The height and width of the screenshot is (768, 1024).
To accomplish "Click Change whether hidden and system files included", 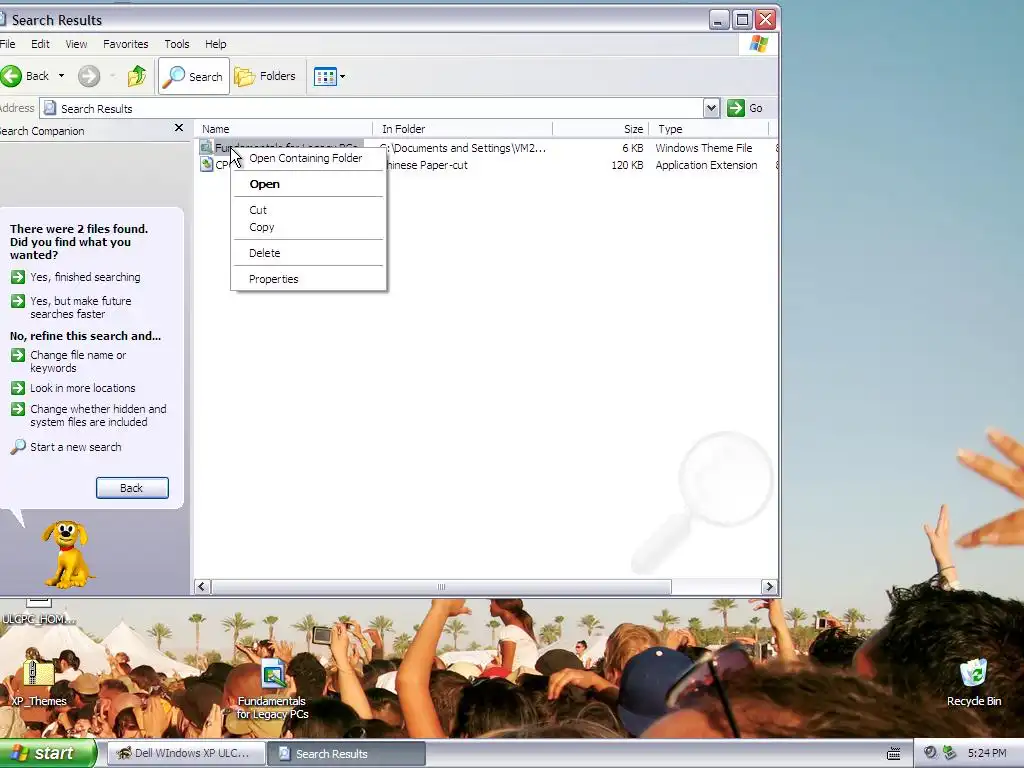I will pyautogui.click(x=98, y=415).
